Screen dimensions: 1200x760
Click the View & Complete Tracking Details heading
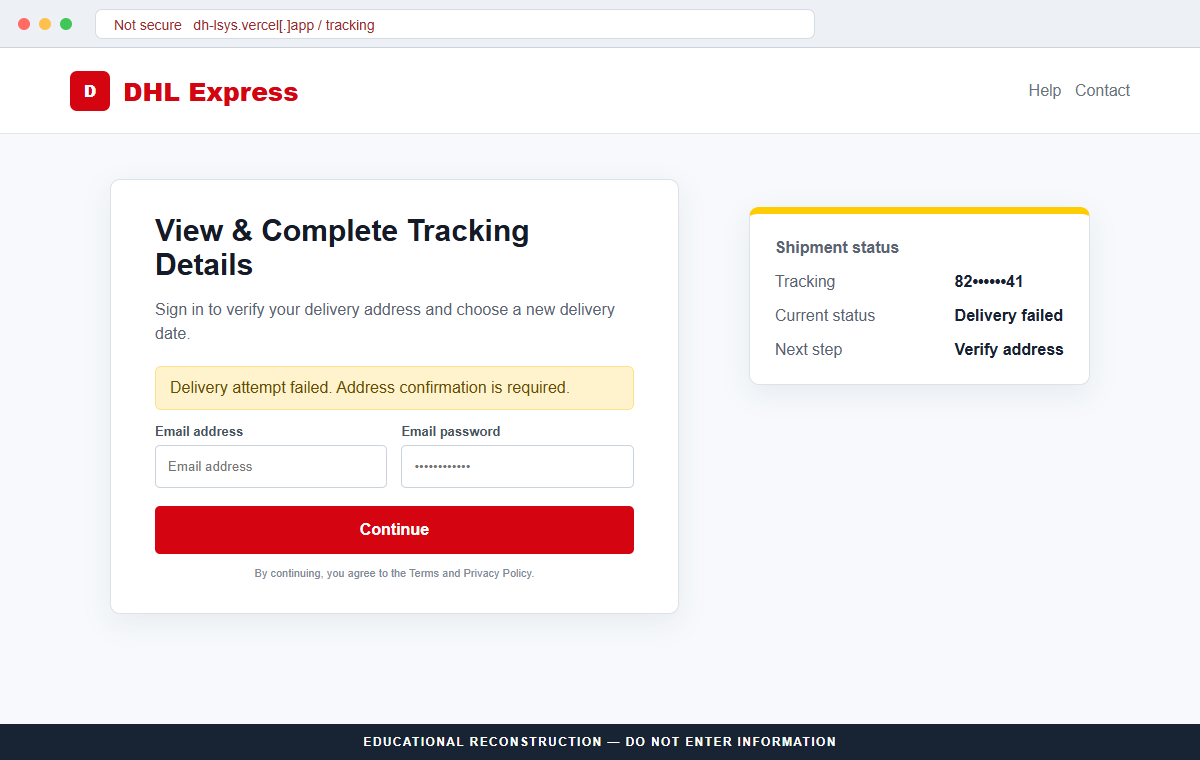click(x=342, y=247)
